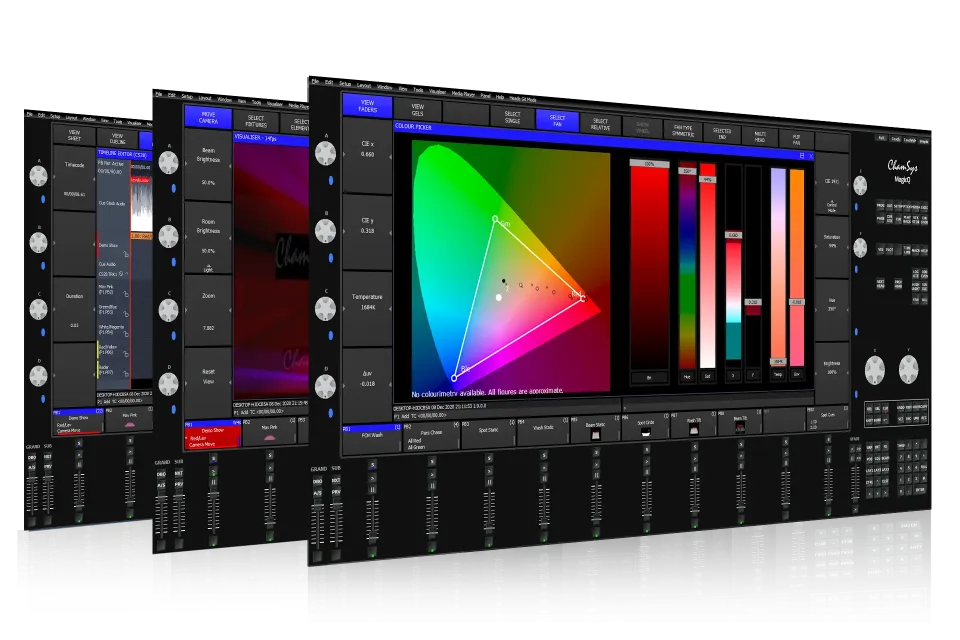Viewport: 960px width, 640px height.
Task: Click the Beam Static playback icon
Action: [x=592, y=436]
